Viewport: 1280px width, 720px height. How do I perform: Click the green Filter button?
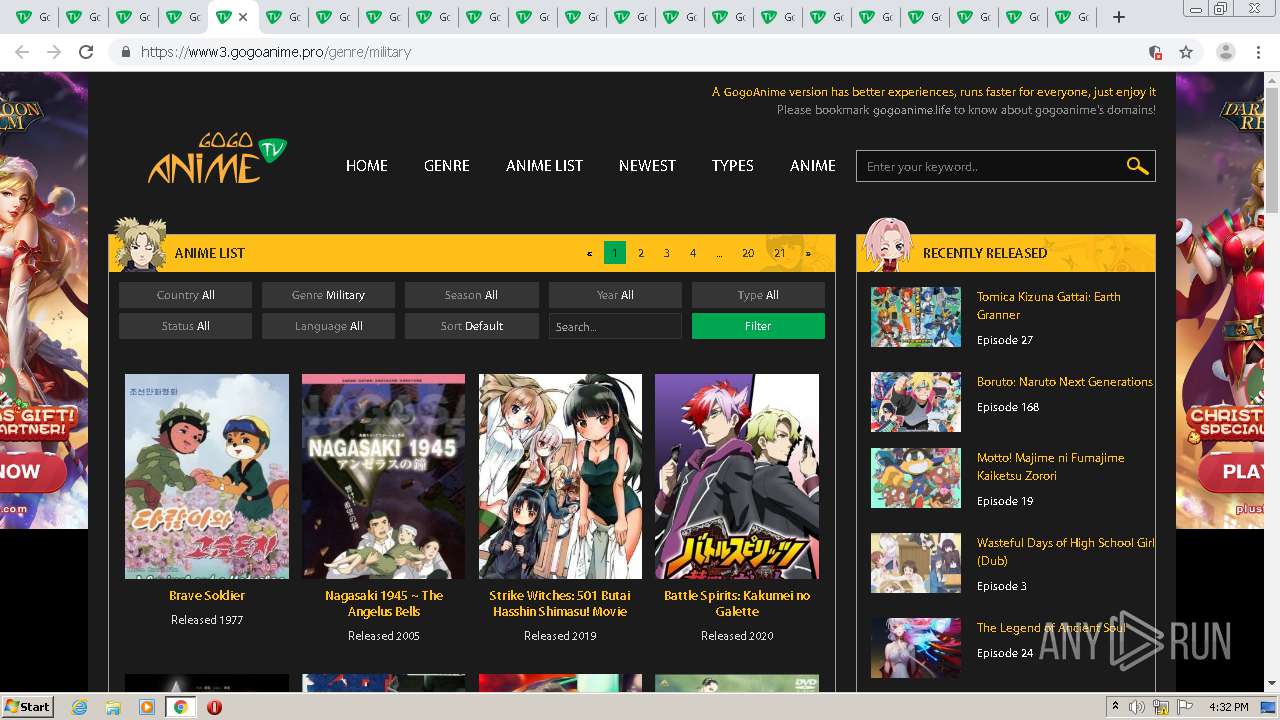coord(758,326)
